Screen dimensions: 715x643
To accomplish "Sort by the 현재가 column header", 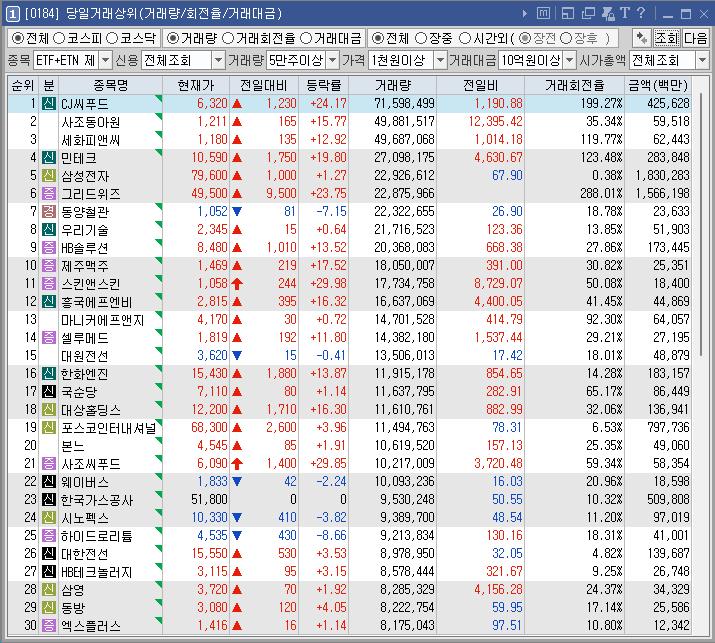I will pyautogui.click(x=196, y=85).
